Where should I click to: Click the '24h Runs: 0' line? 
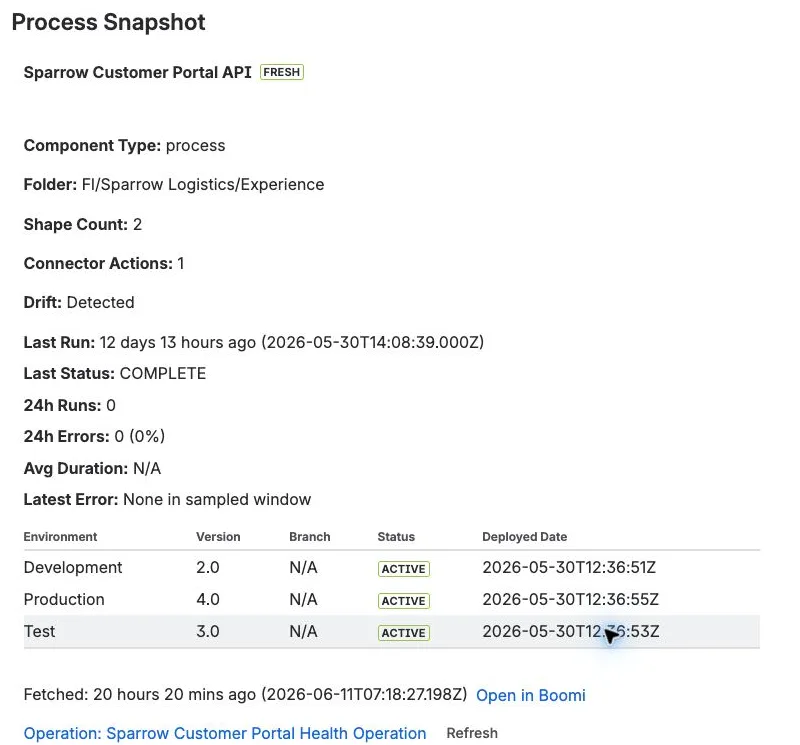tap(70, 406)
